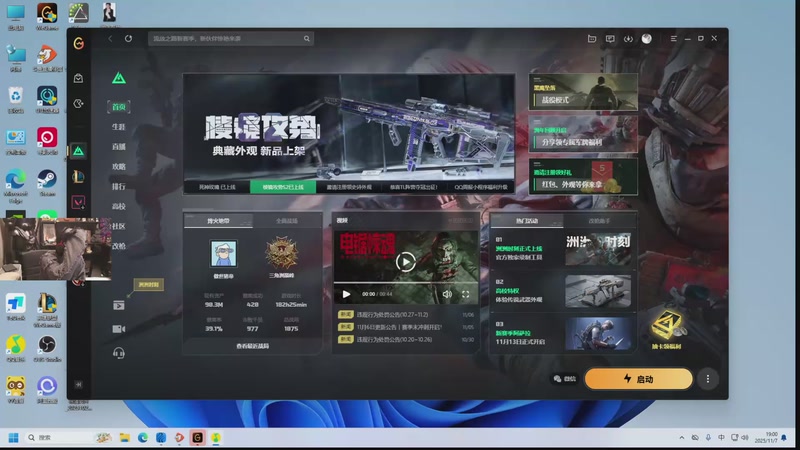Viewport: 800px width, 450px height.
Task: Open the message screen icon in title bar
Action: click(x=610, y=39)
